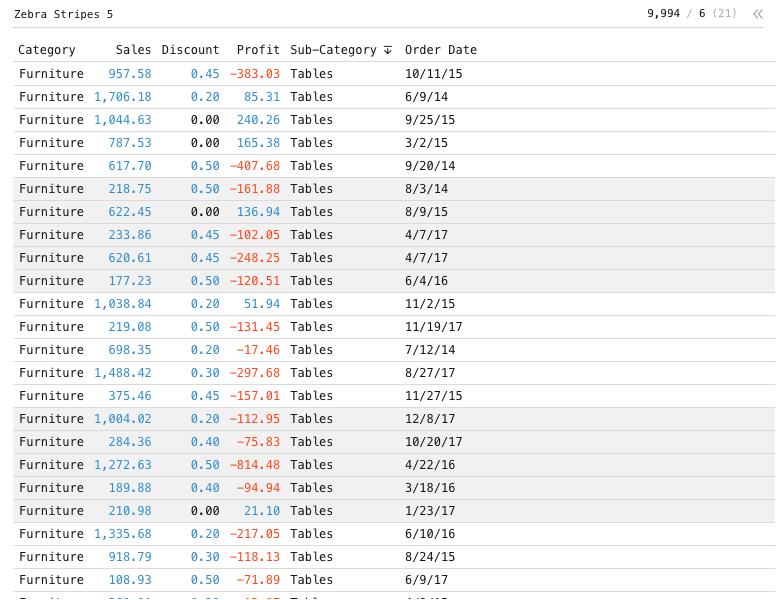Click profit value -120.51
This screenshot has height=600, width=776.
255,281
